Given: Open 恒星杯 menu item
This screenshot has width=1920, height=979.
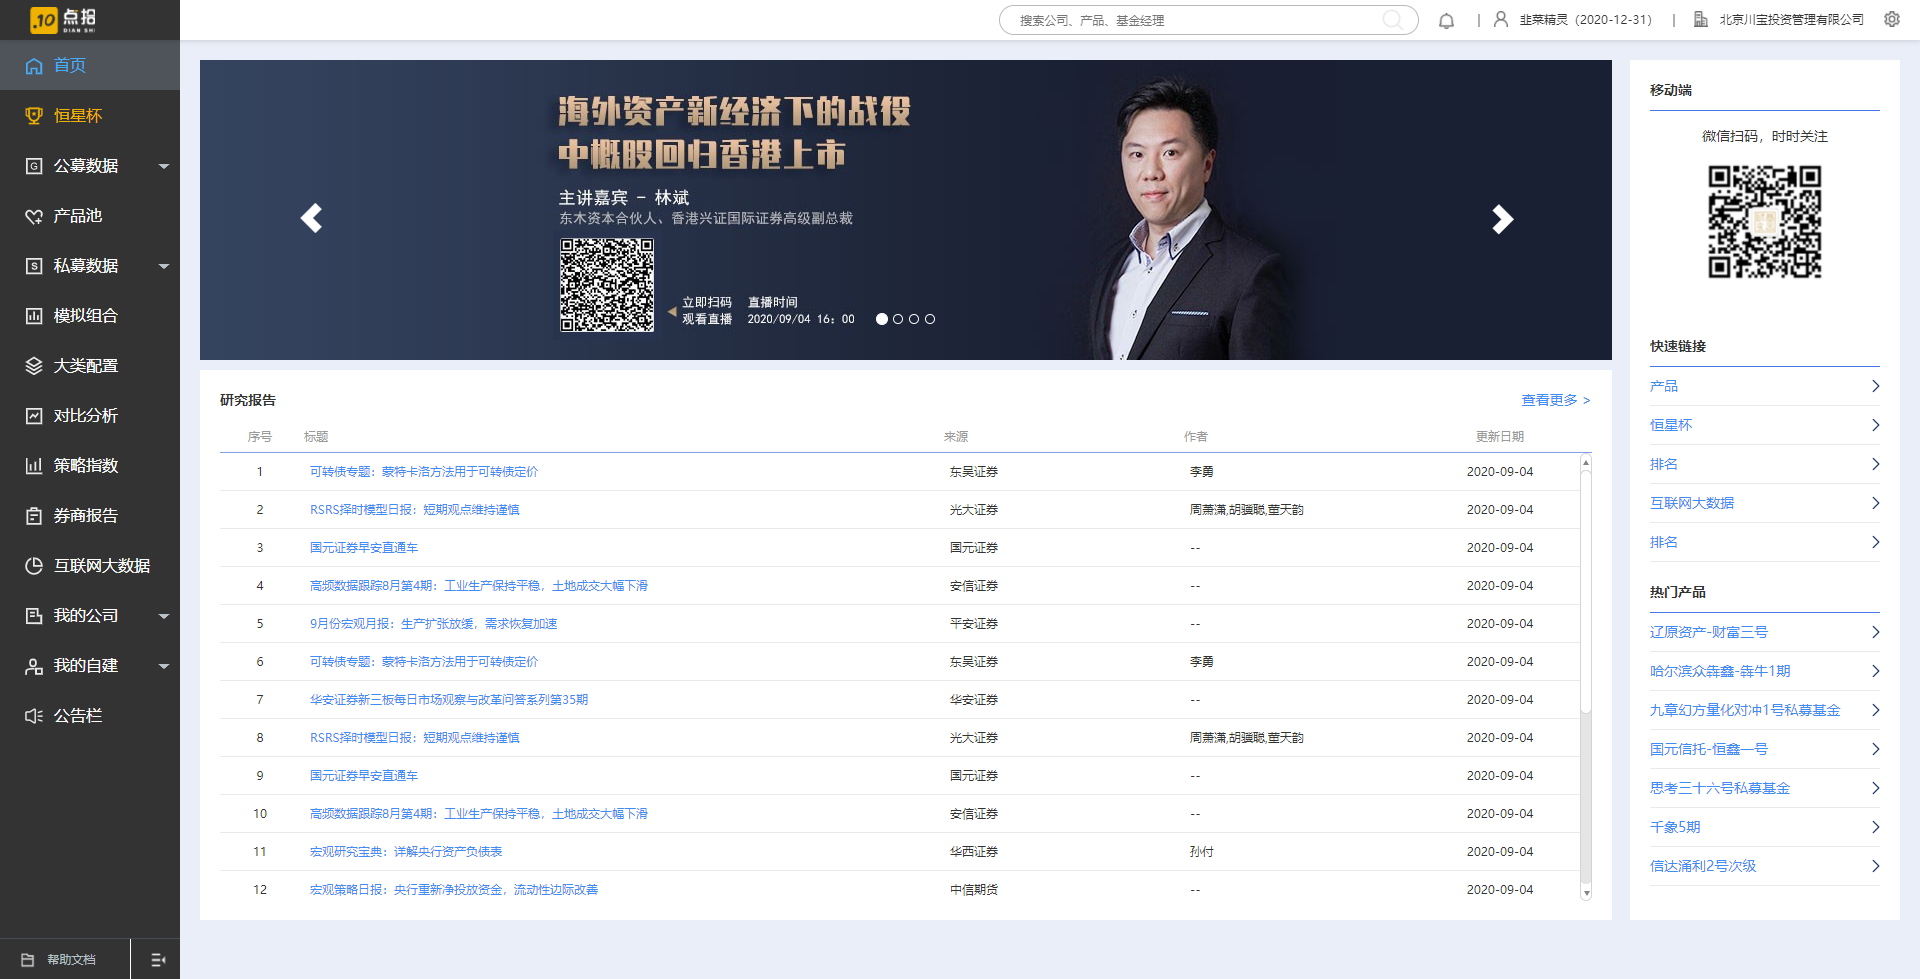Looking at the screenshot, I should coord(90,116).
